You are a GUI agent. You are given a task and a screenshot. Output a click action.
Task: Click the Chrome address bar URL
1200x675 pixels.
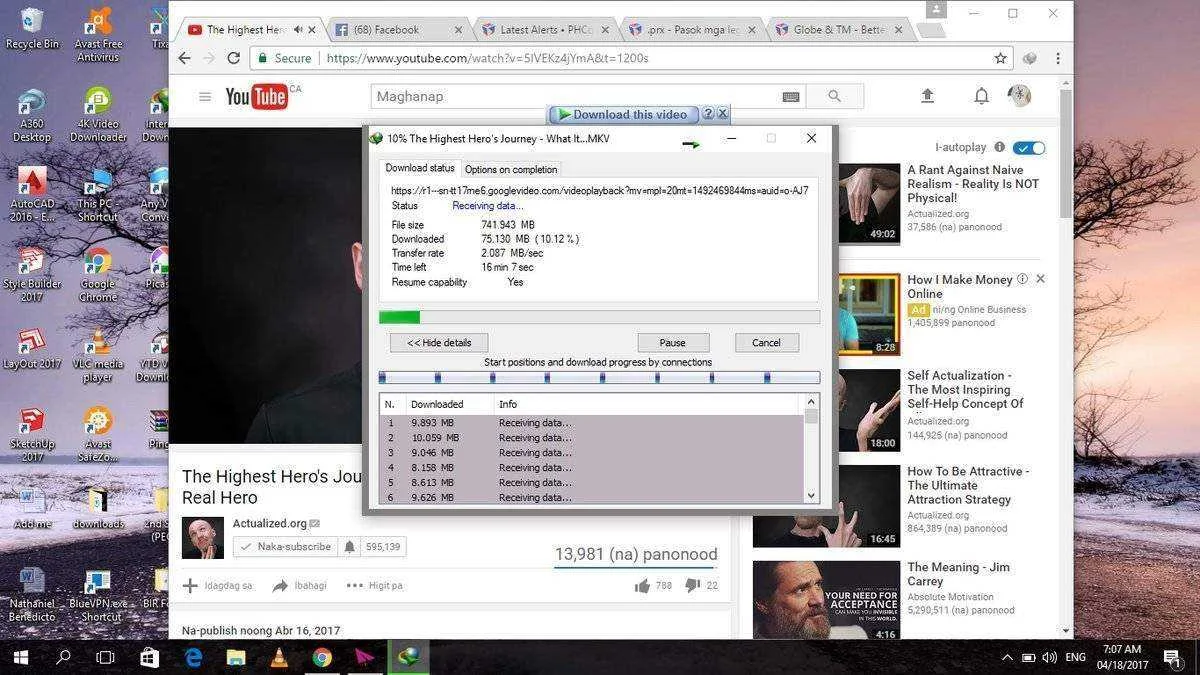488,58
